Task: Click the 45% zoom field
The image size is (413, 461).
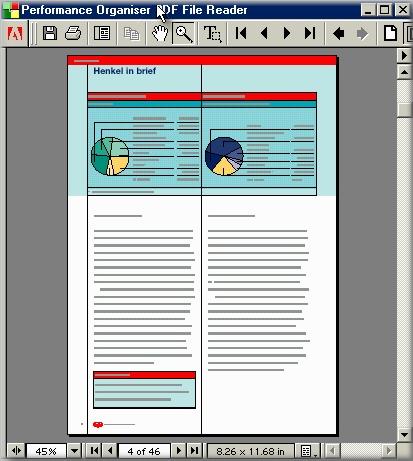Action: coord(46,451)
